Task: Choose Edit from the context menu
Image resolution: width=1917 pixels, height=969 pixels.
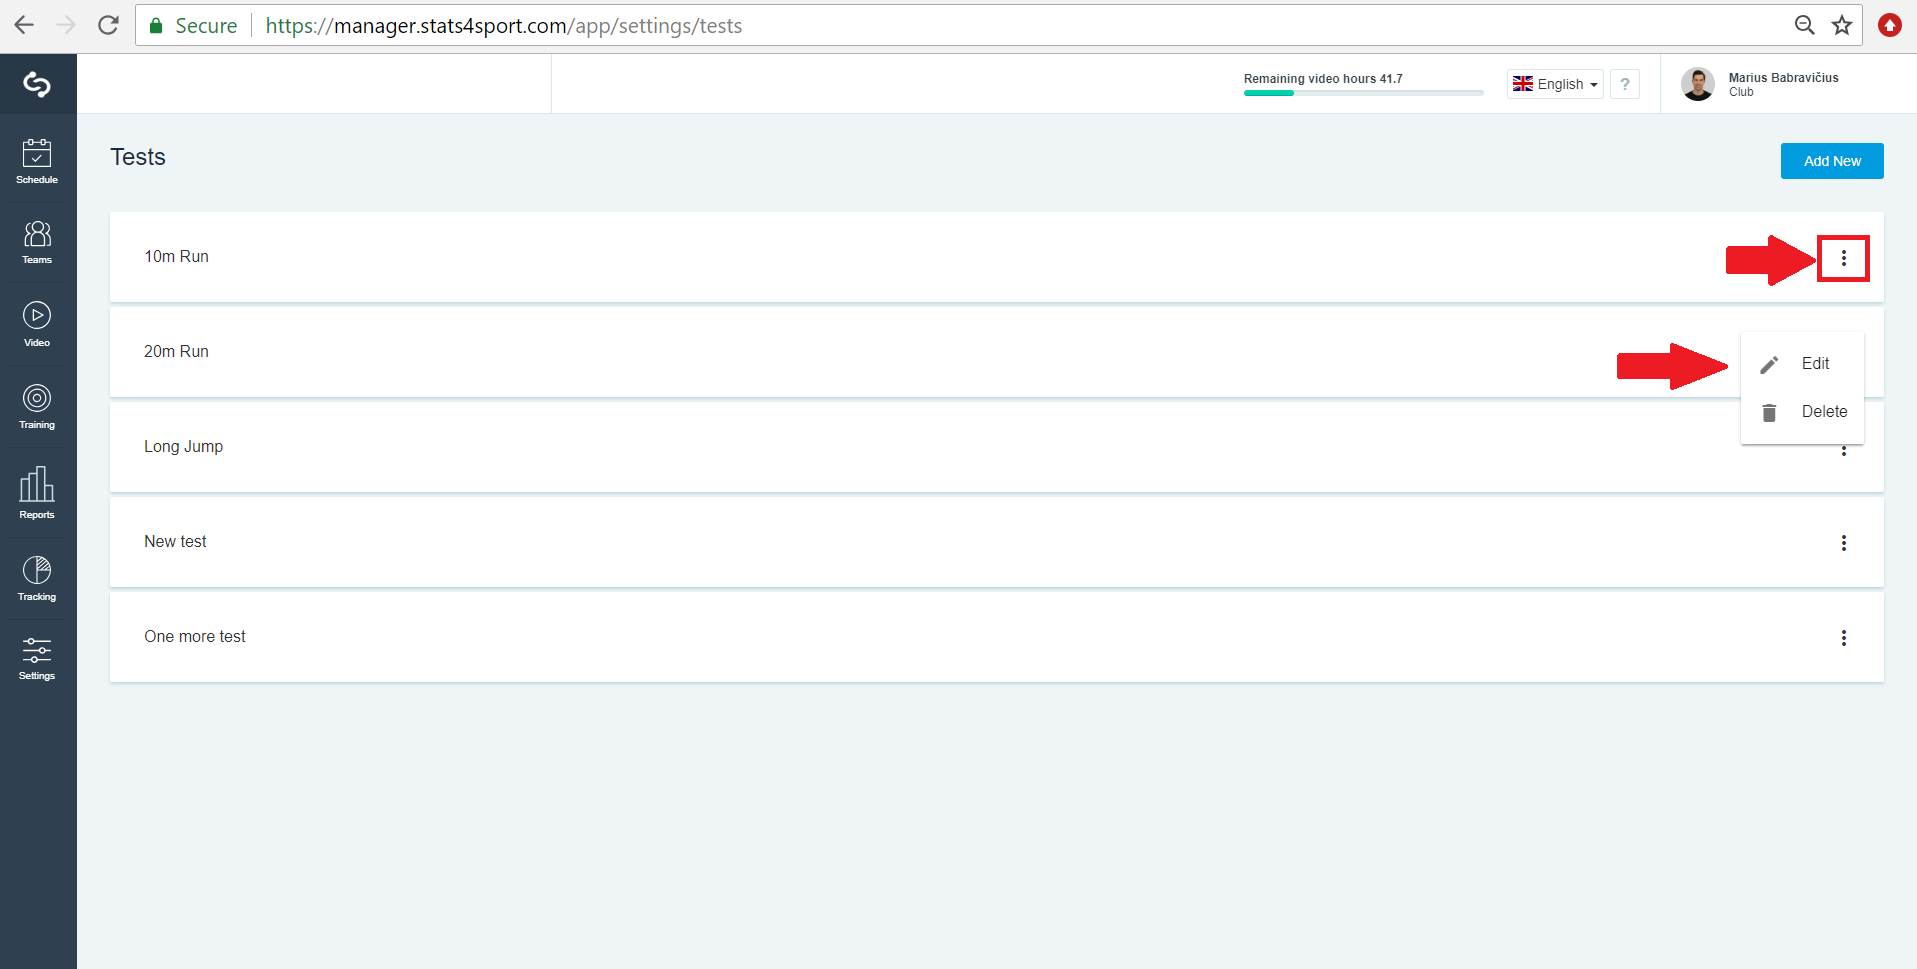Action: (1802, 364)
